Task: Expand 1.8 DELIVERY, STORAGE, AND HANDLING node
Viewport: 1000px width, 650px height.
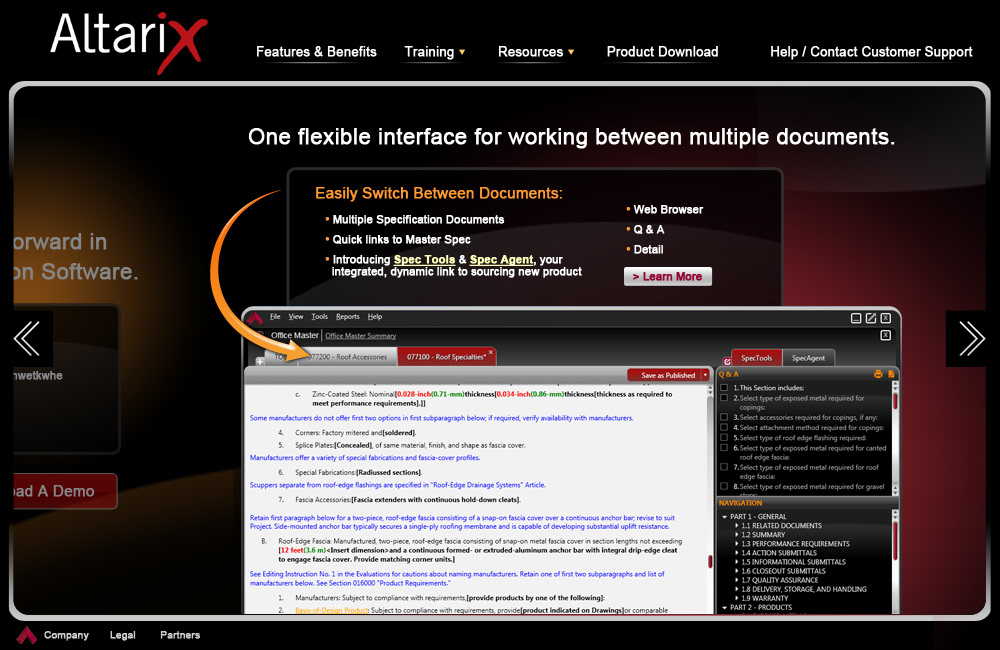Action: (x=737, y=589)
